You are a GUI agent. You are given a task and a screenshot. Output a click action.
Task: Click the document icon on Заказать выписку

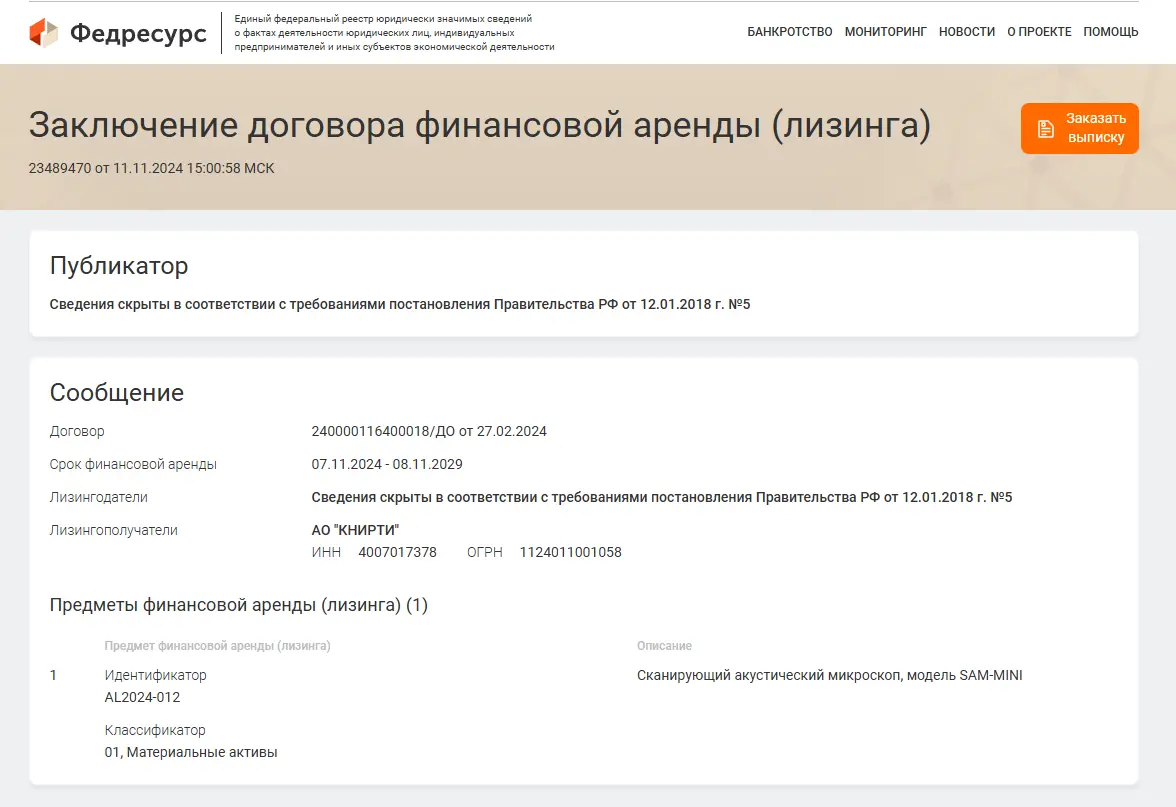[x=1046, y=128]
